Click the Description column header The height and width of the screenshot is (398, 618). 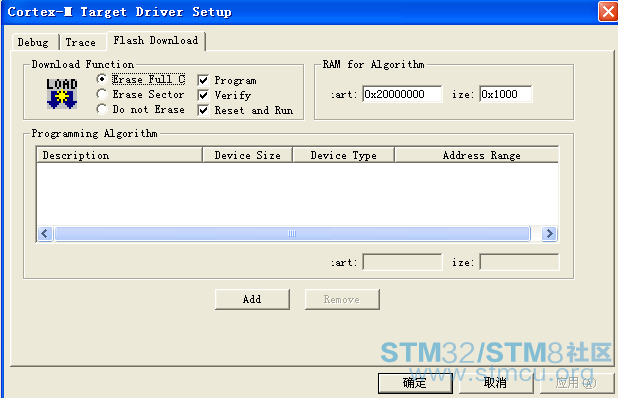point(119,155)
